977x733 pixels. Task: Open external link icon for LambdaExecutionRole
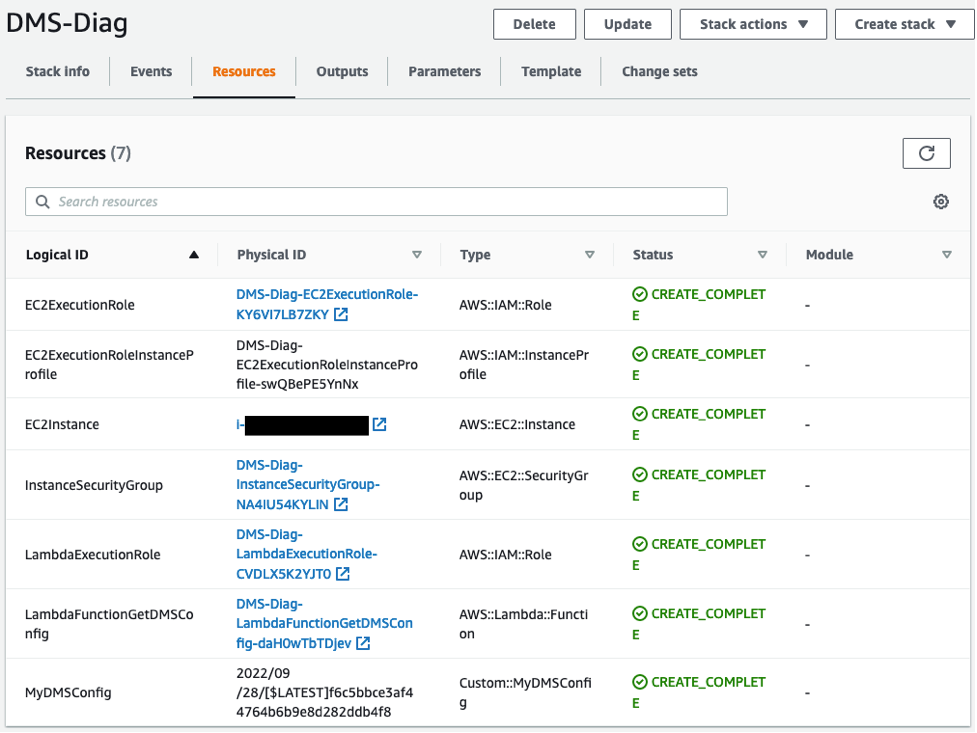pos(343,573)
